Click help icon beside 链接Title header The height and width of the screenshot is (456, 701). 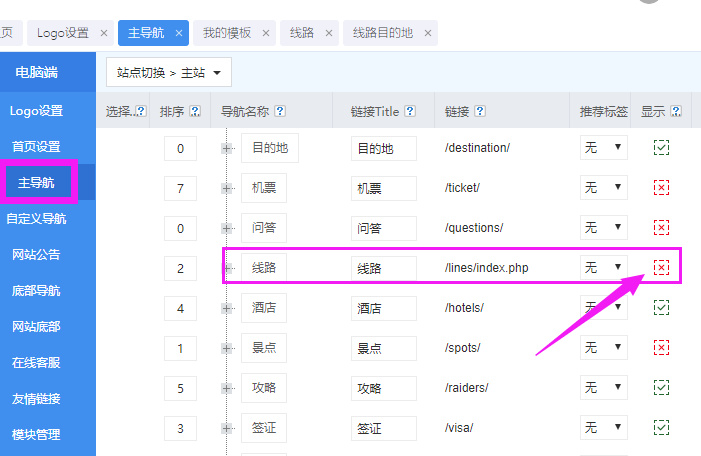[x=410, y=111]
